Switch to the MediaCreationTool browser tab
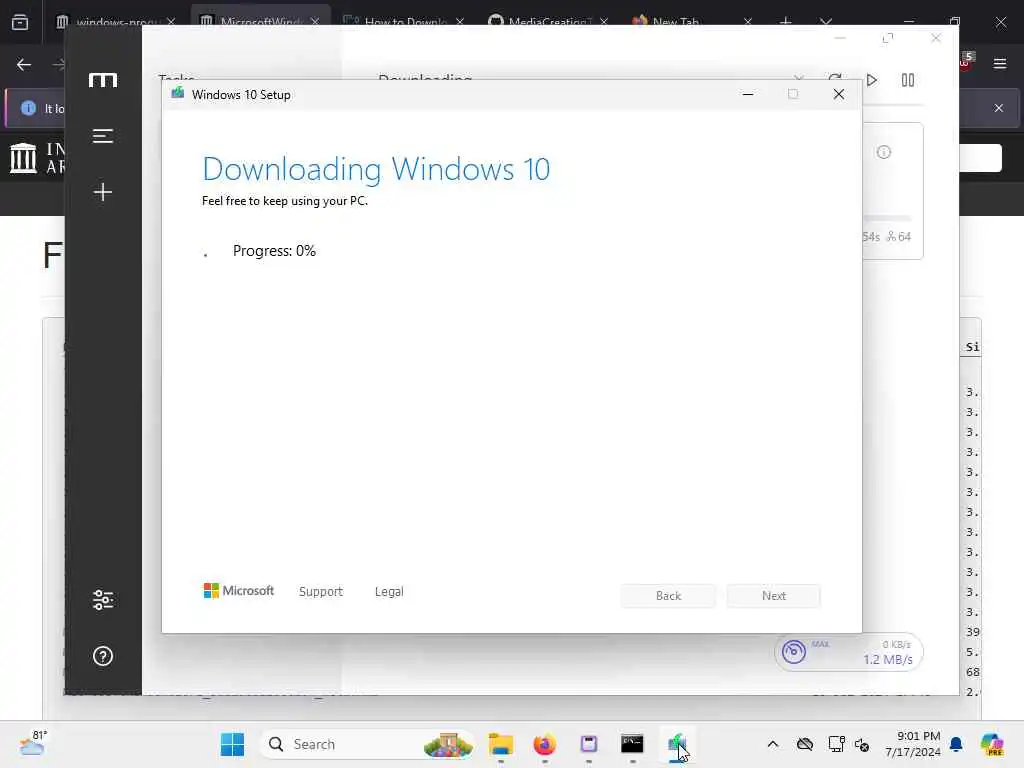1024x768 pixels. [547, 22]
